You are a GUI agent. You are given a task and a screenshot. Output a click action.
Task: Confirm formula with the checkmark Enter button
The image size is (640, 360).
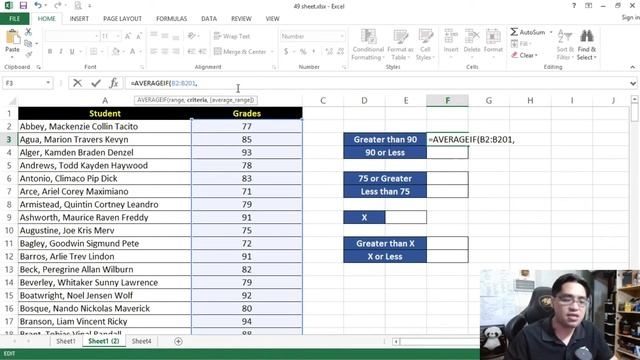tap(96, 83)
